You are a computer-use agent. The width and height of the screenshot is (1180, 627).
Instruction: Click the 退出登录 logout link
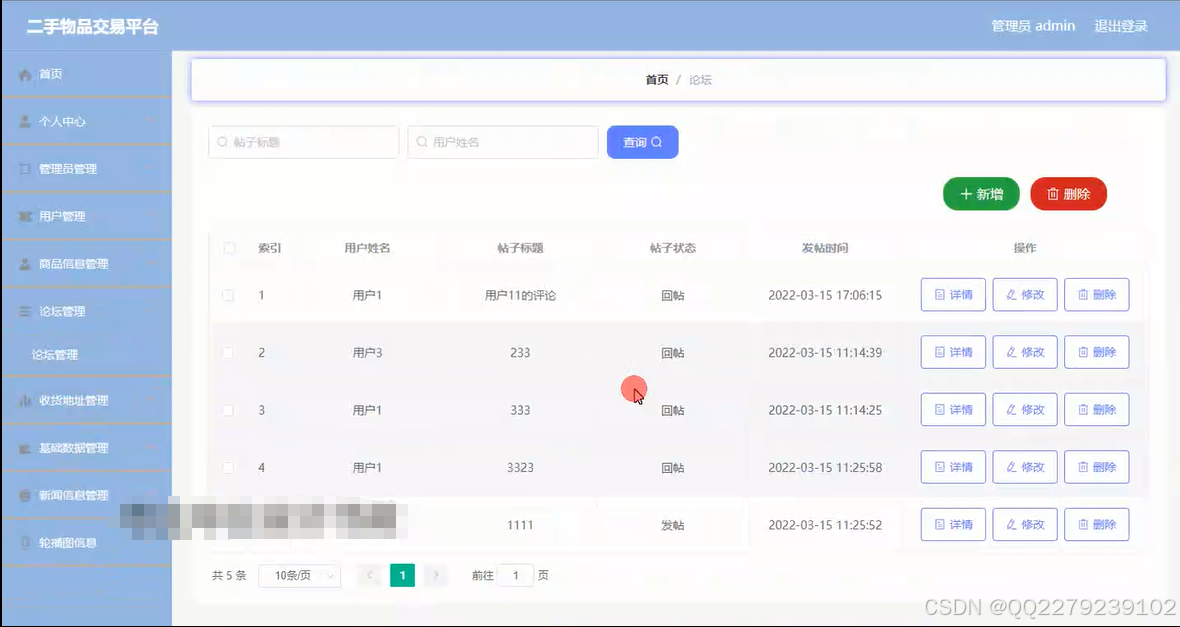(x=1121, y=26)
